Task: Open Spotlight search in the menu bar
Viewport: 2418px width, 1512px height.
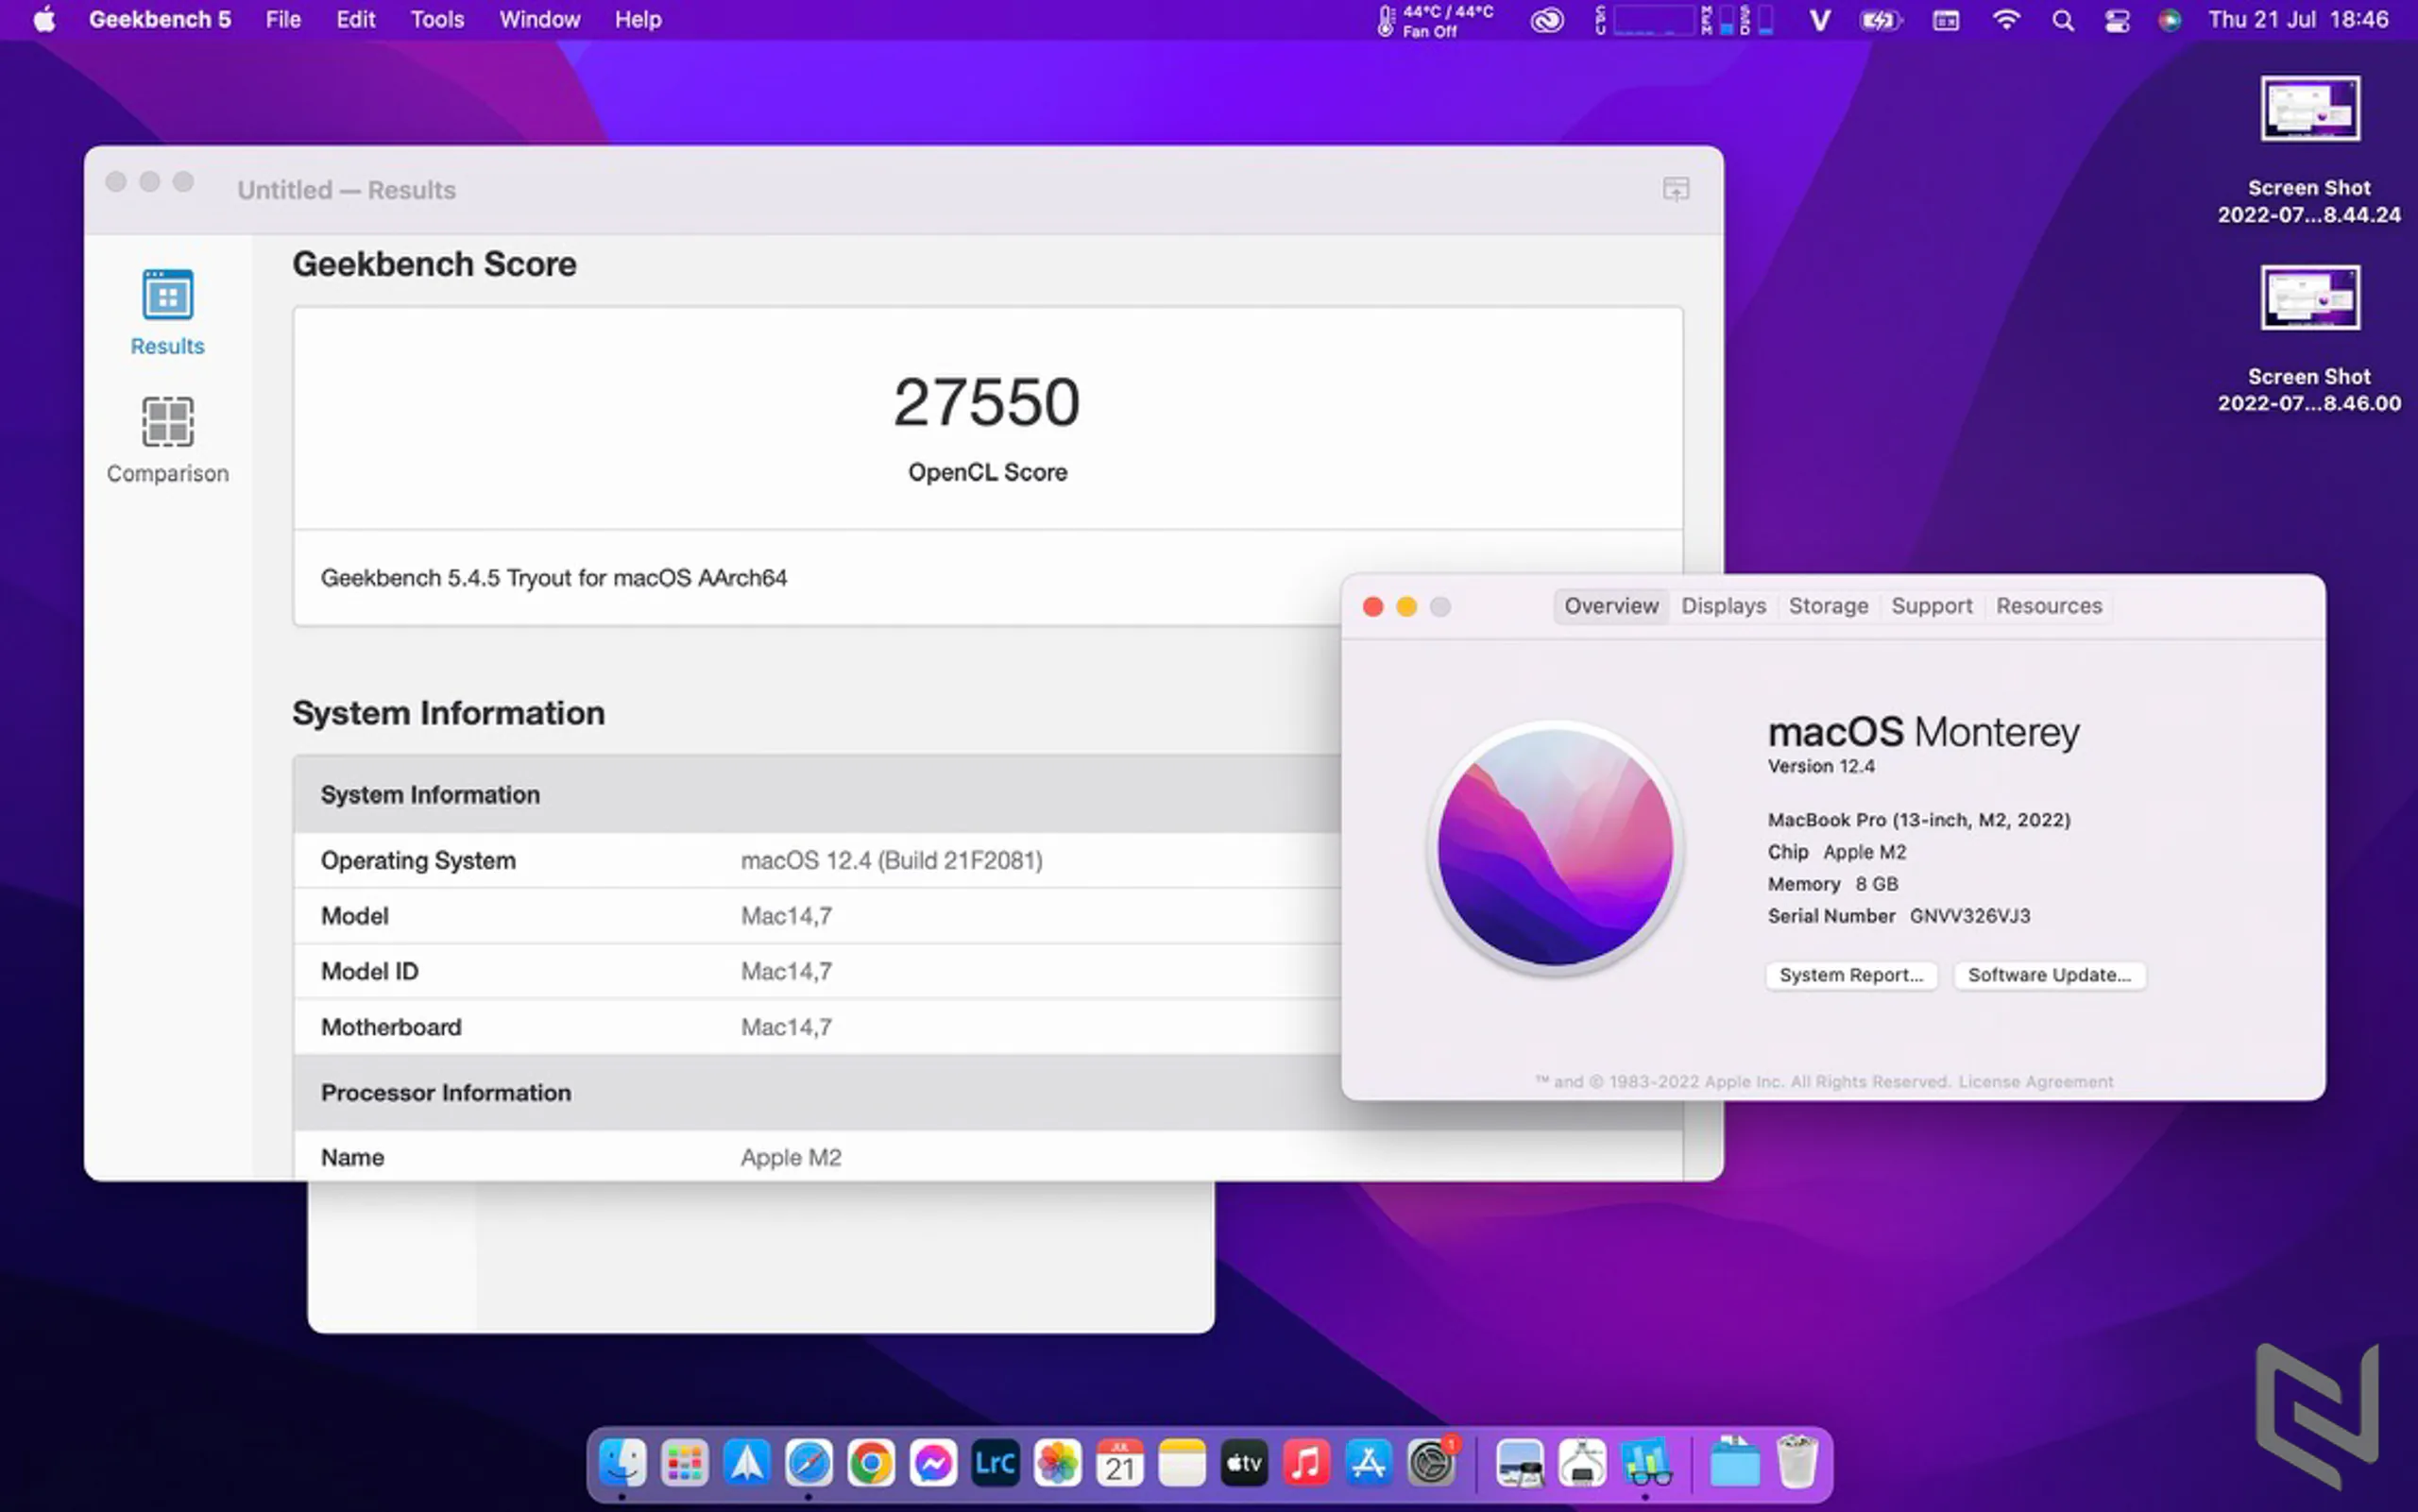Action: tap(2062, 20)
